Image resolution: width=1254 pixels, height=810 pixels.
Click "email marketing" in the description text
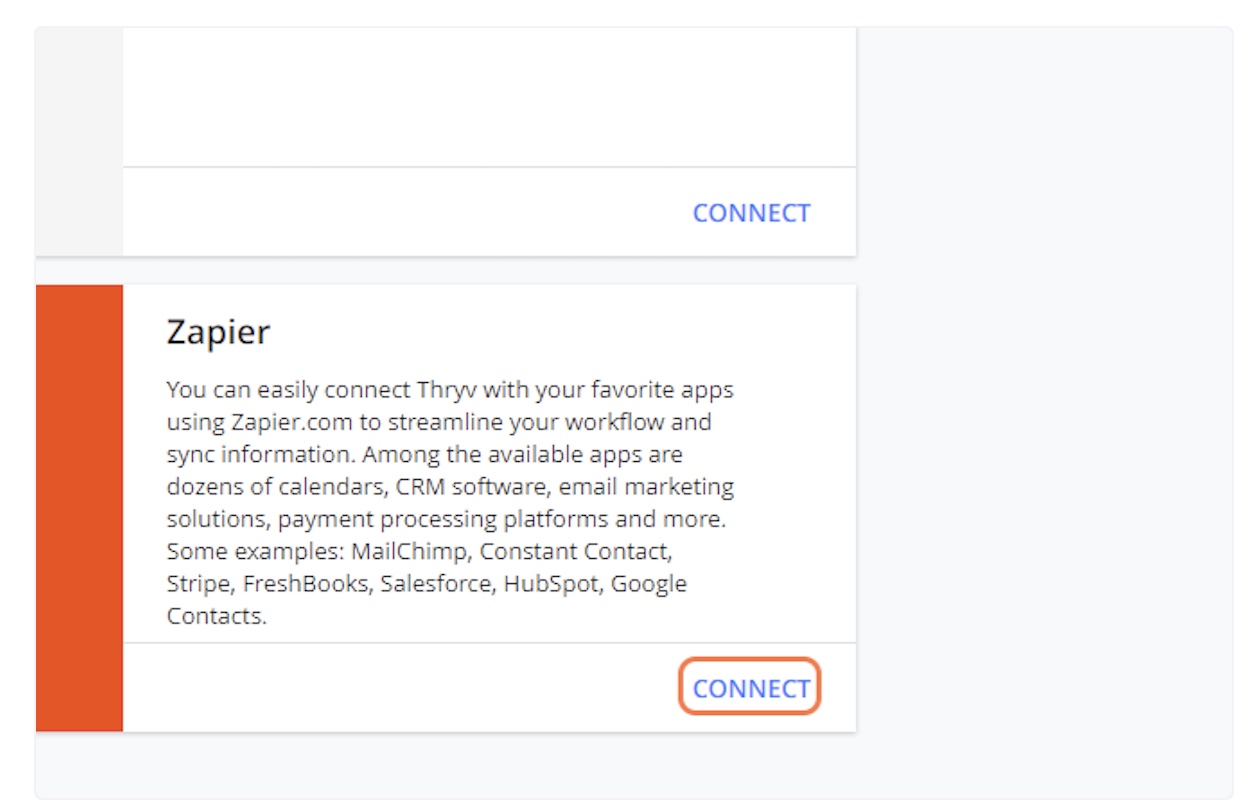pos(646,486)
